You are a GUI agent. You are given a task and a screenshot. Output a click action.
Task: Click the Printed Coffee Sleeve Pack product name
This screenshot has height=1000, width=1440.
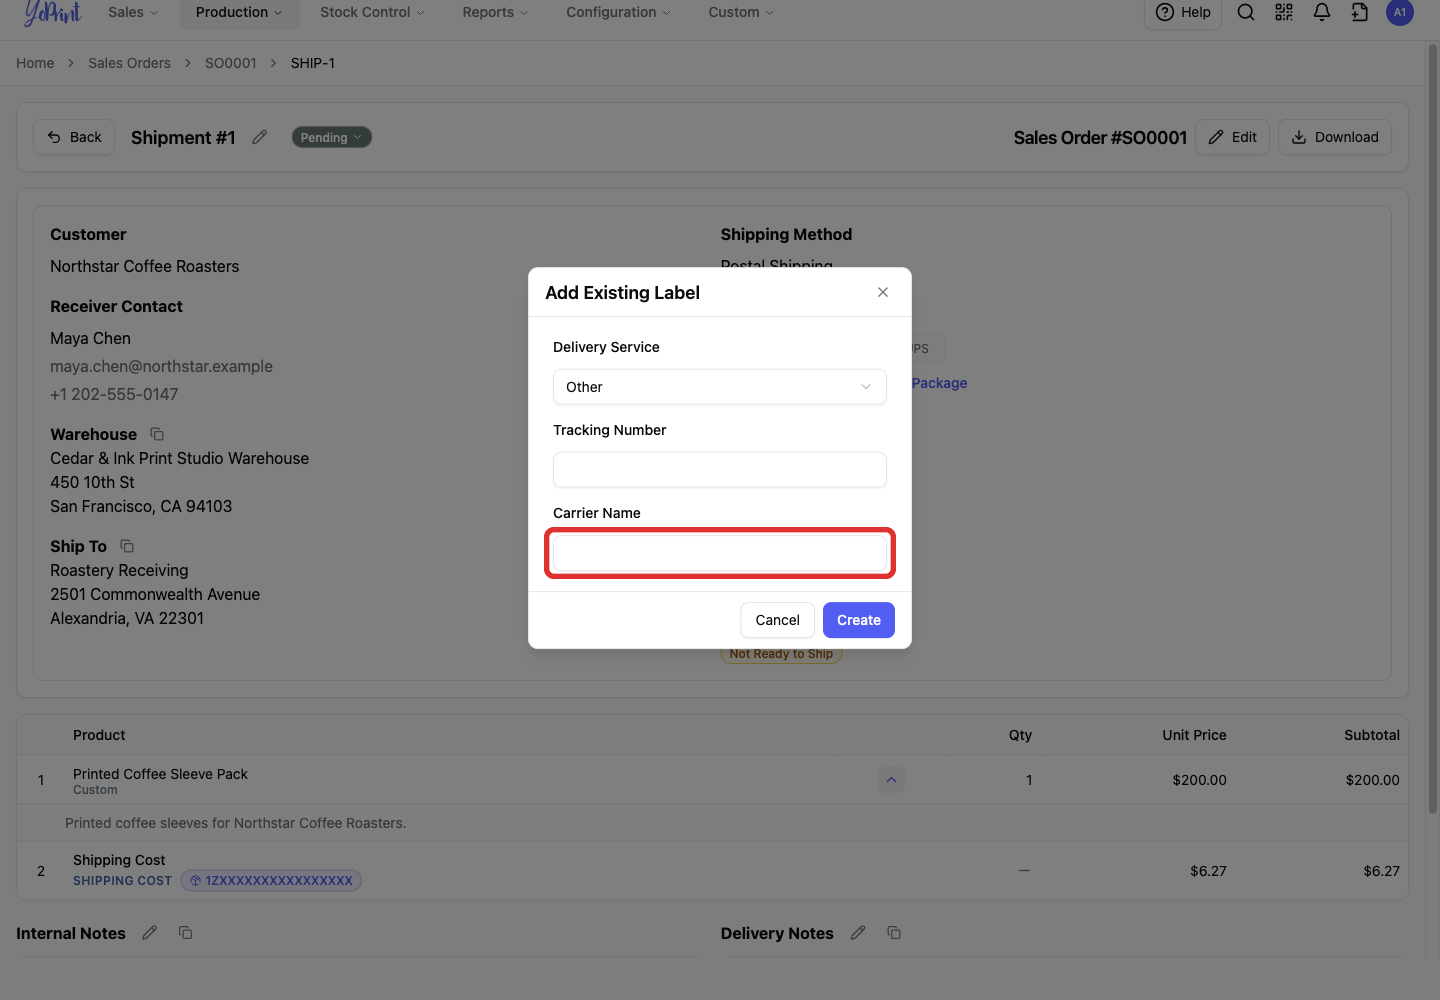(160, 774)
